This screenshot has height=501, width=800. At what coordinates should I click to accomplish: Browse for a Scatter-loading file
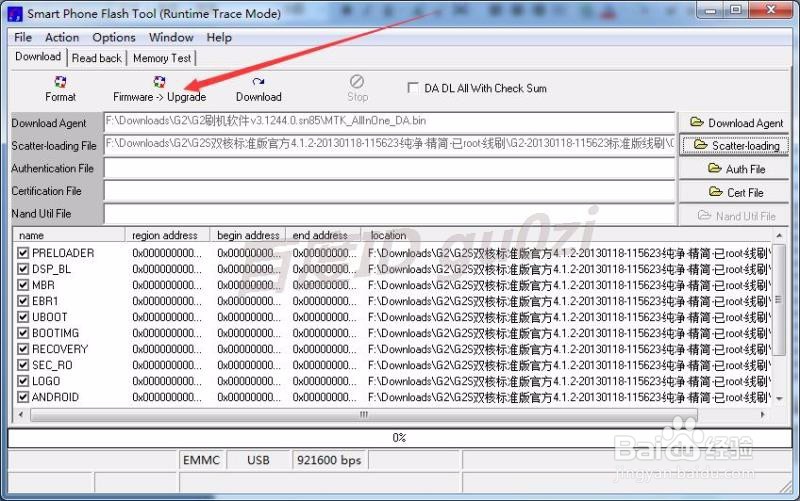734,145
